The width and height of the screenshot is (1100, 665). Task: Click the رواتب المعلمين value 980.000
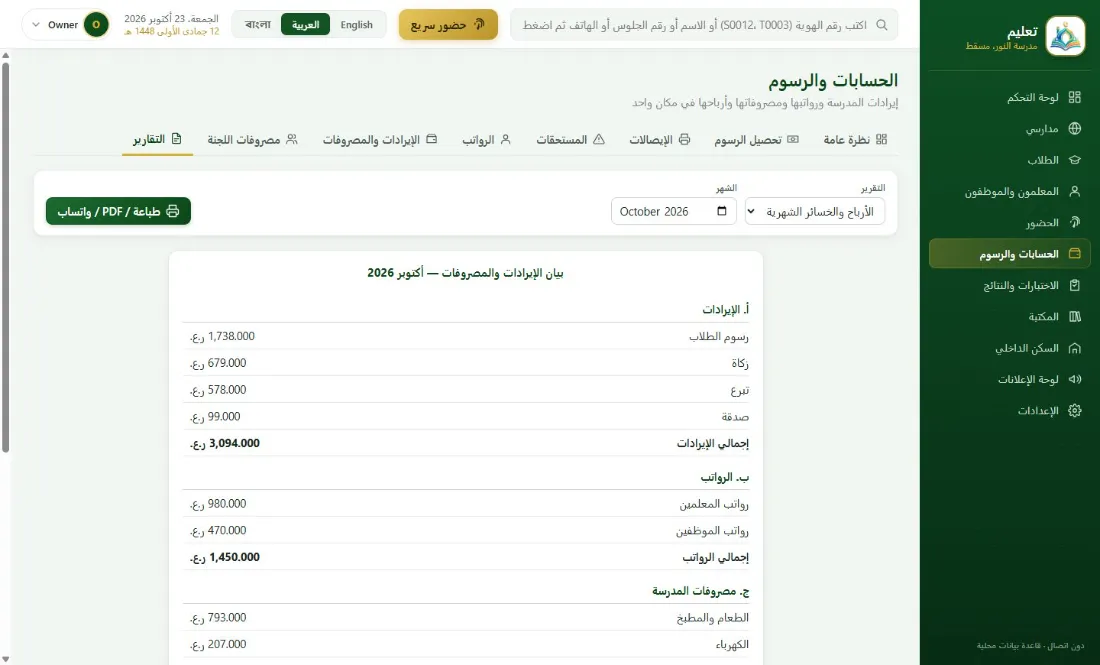click(x=218, y=504)
